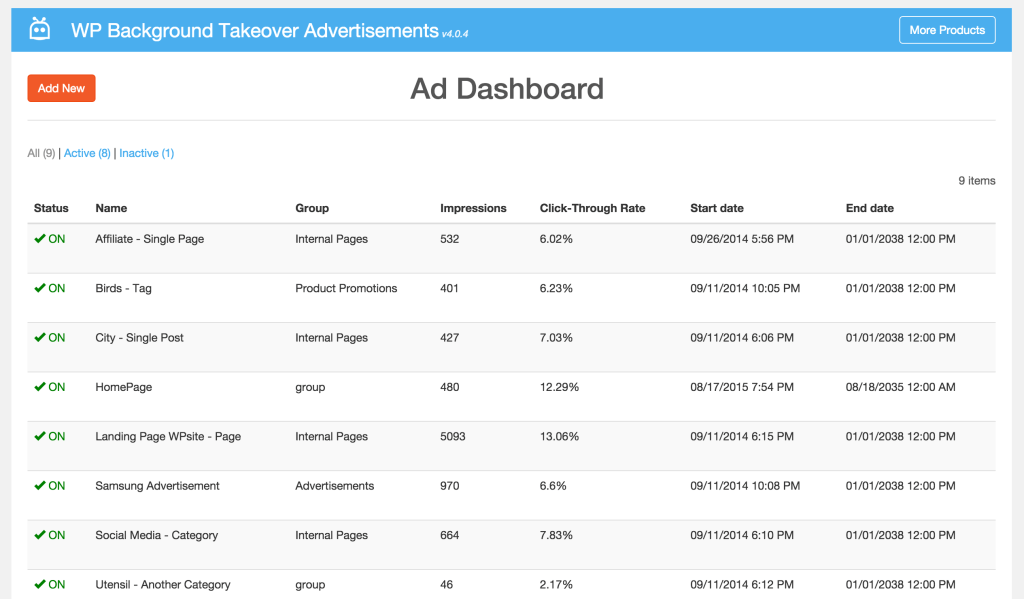Sort ads by the Name column
Viewport: 1024px width, 599px height.
[x=111, y=207]
